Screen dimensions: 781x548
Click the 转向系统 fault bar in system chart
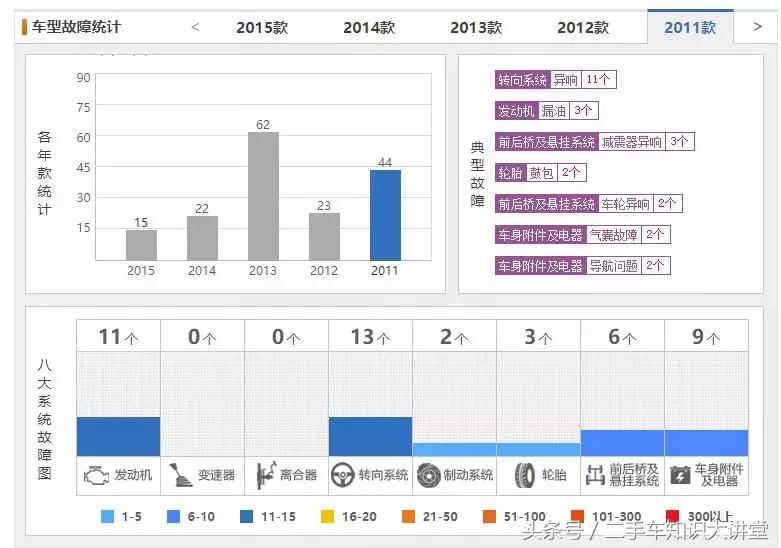click(371, 436)
